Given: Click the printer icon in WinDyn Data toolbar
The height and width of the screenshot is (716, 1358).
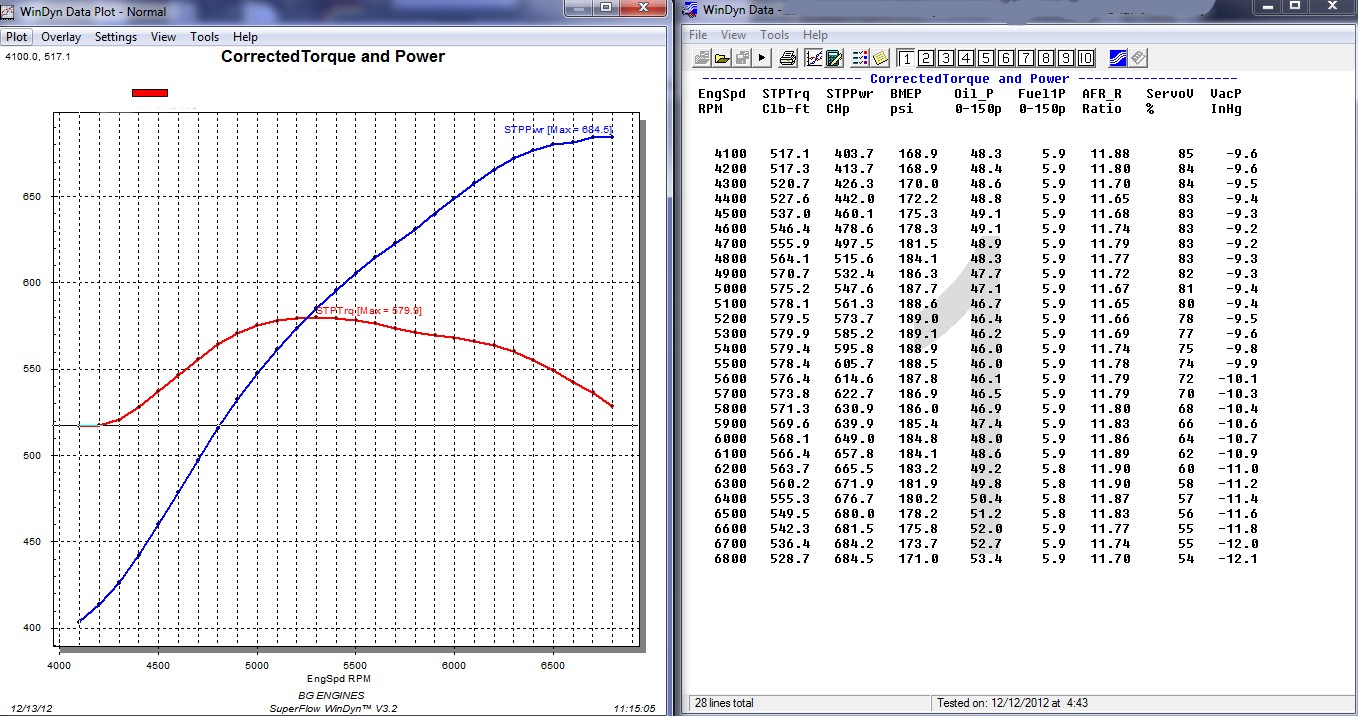Looking at the screenshot, I should [788, 57].
